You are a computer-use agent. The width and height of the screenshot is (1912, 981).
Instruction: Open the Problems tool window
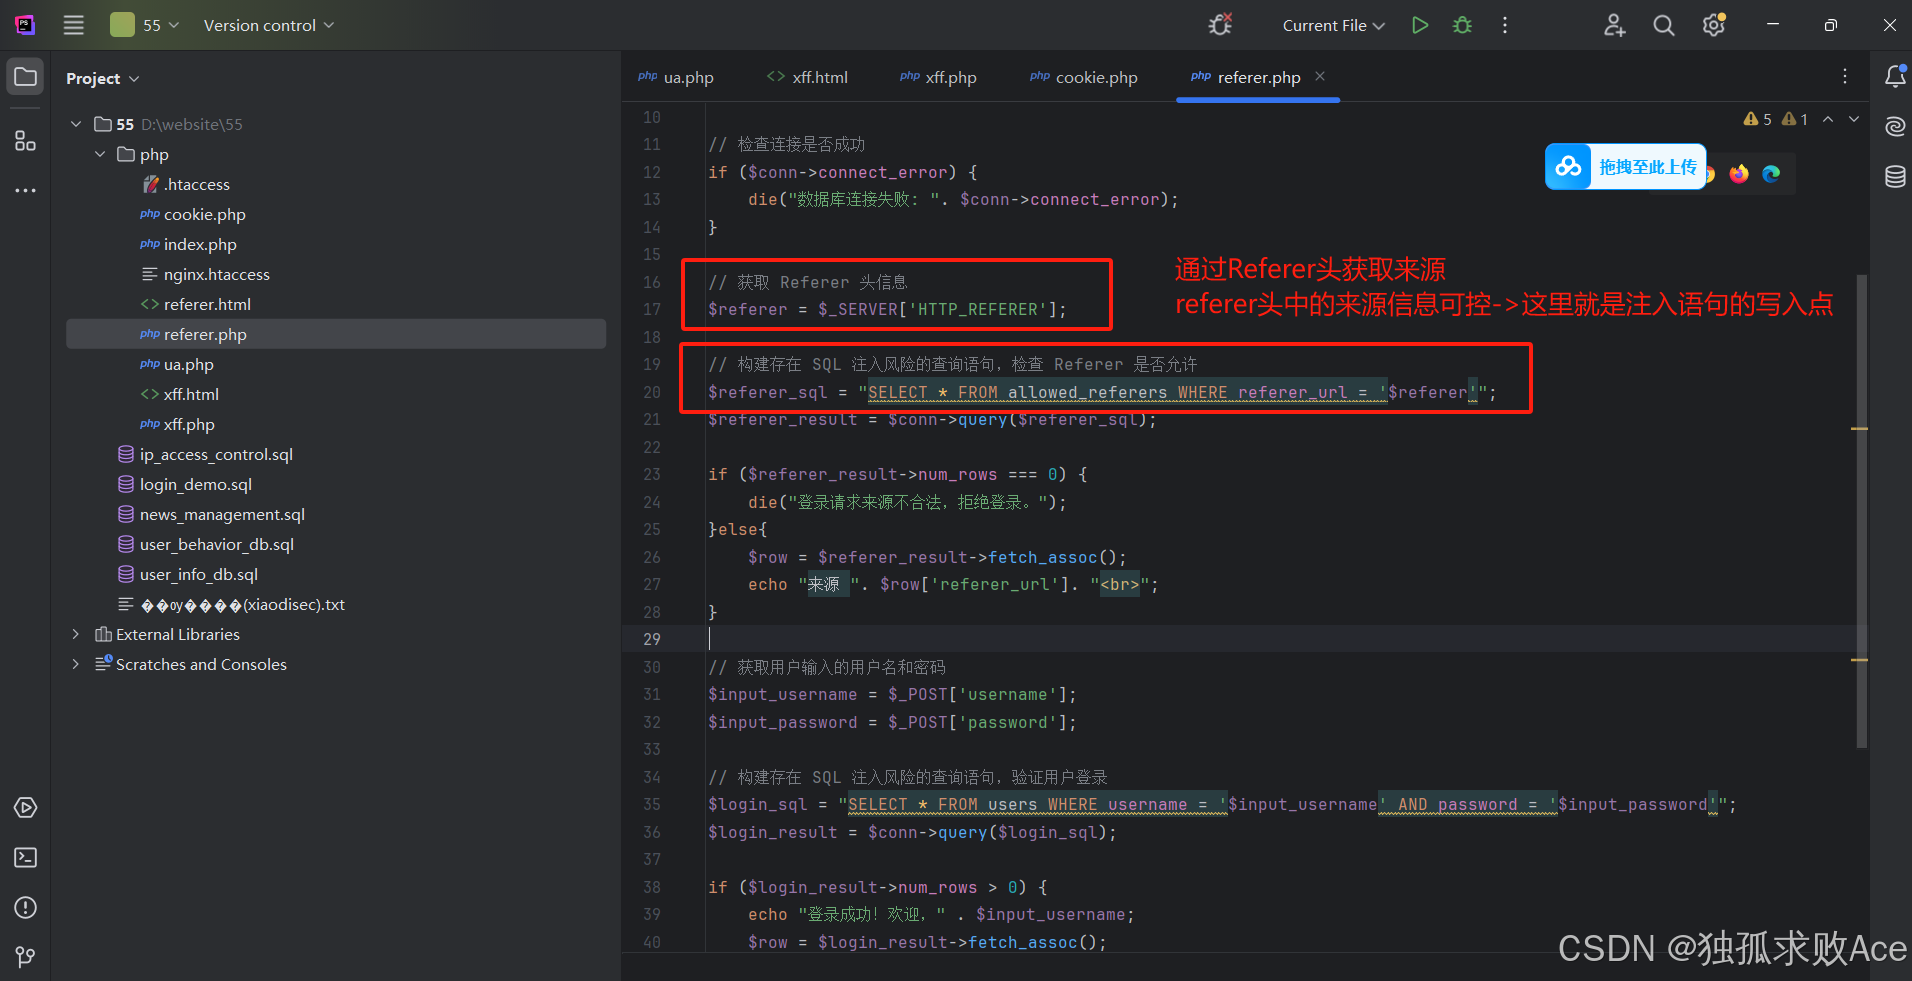(x=24, y=907)
